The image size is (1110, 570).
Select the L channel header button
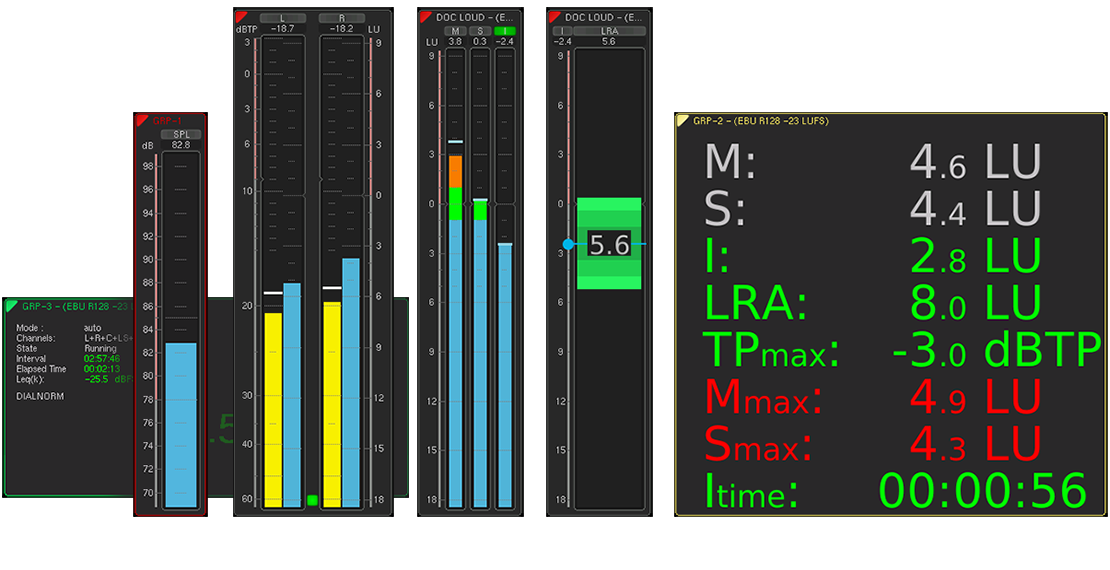coord(283,18)
